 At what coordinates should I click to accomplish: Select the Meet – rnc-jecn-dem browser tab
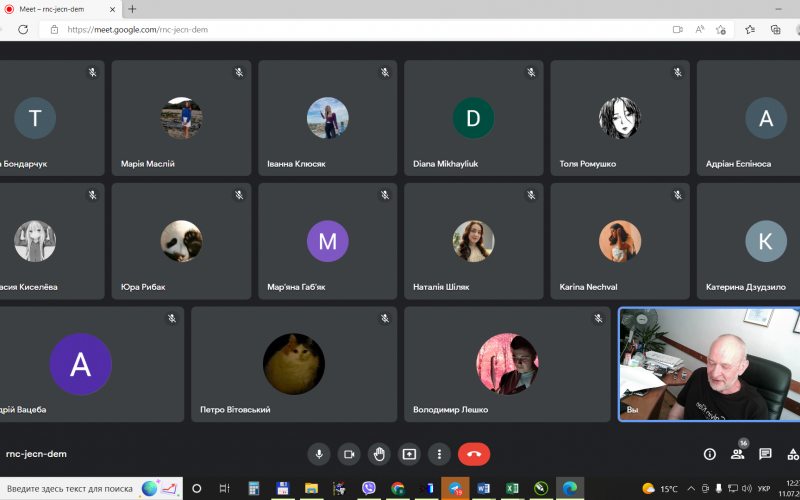(61, 9)
